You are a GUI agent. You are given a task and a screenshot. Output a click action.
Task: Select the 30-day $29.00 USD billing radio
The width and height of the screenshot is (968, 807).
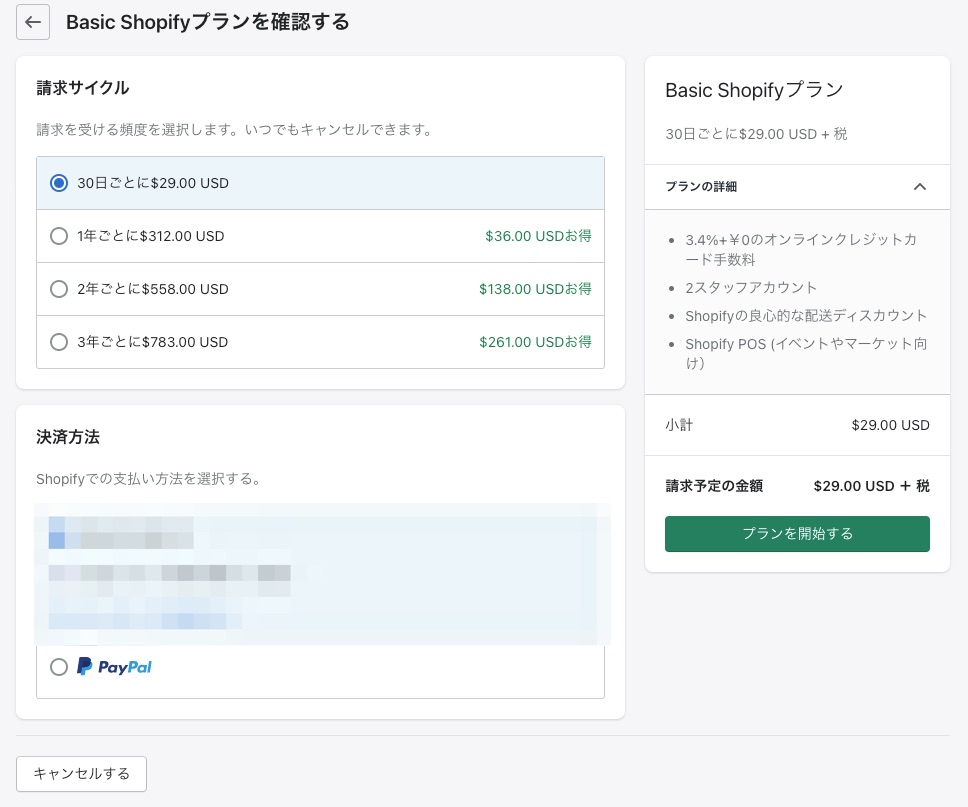coord(59,183)
